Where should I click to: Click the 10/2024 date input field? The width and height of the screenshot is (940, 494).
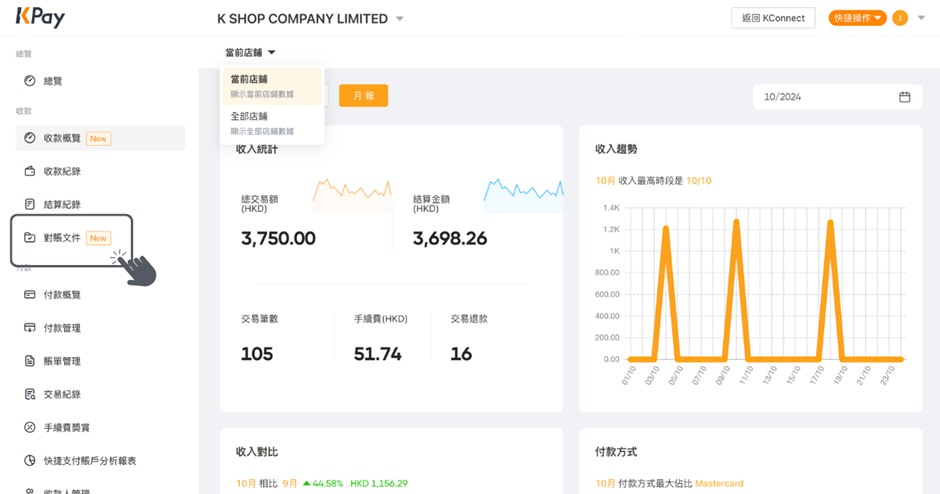tap(837, 97)
